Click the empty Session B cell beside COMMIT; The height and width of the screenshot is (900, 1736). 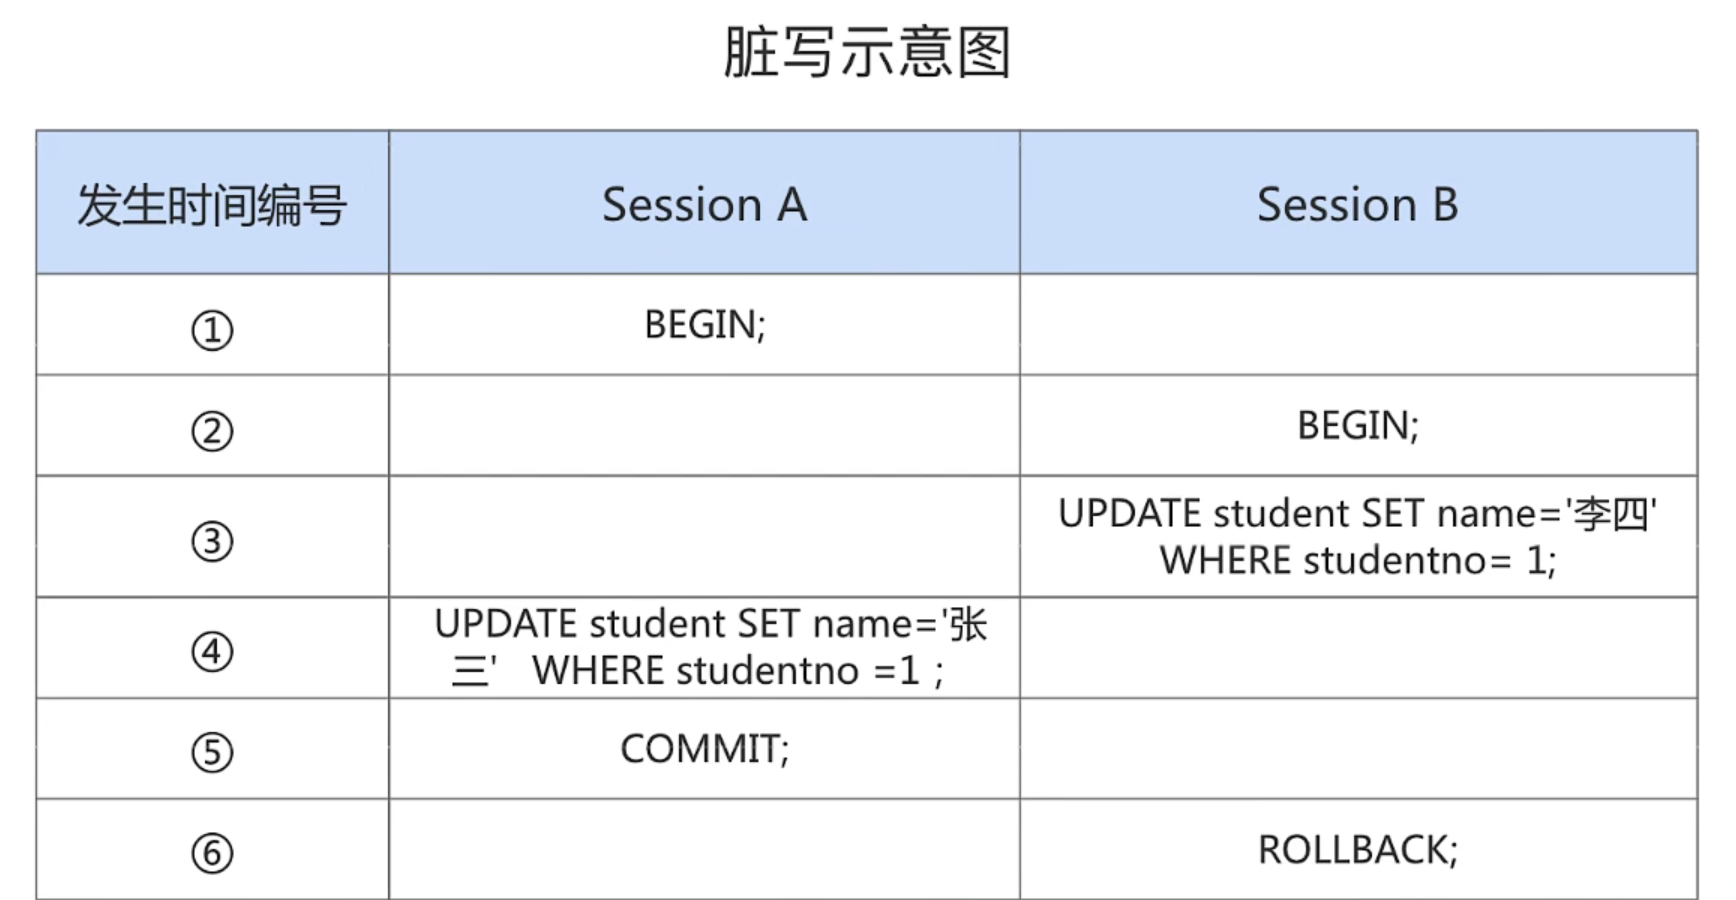click(x=1358, y=749)
